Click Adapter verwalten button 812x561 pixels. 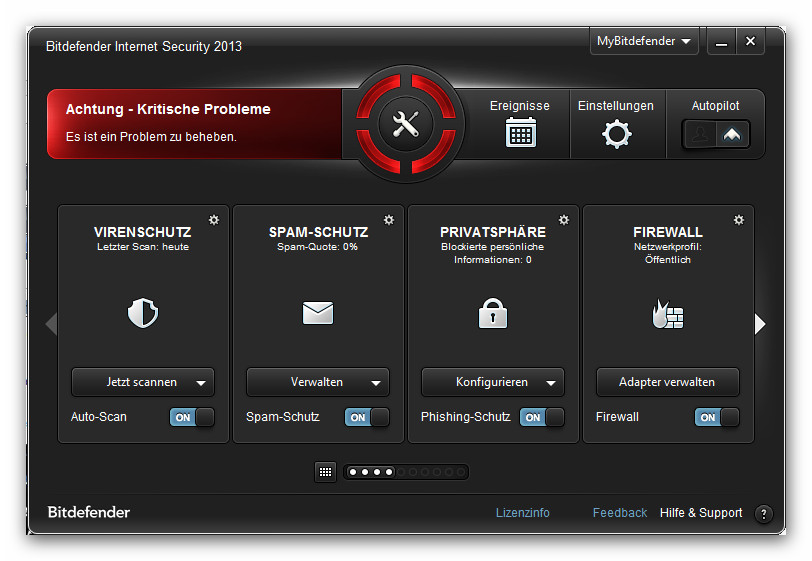668,382
